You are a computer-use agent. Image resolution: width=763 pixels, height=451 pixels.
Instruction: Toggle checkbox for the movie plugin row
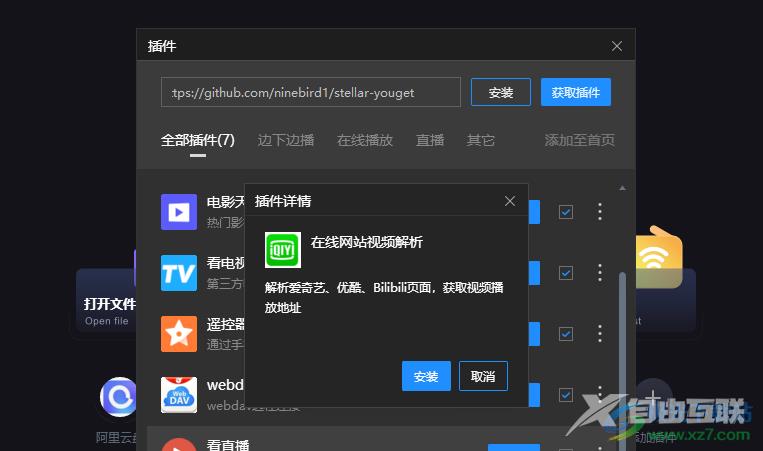click(x=565, y=212)
